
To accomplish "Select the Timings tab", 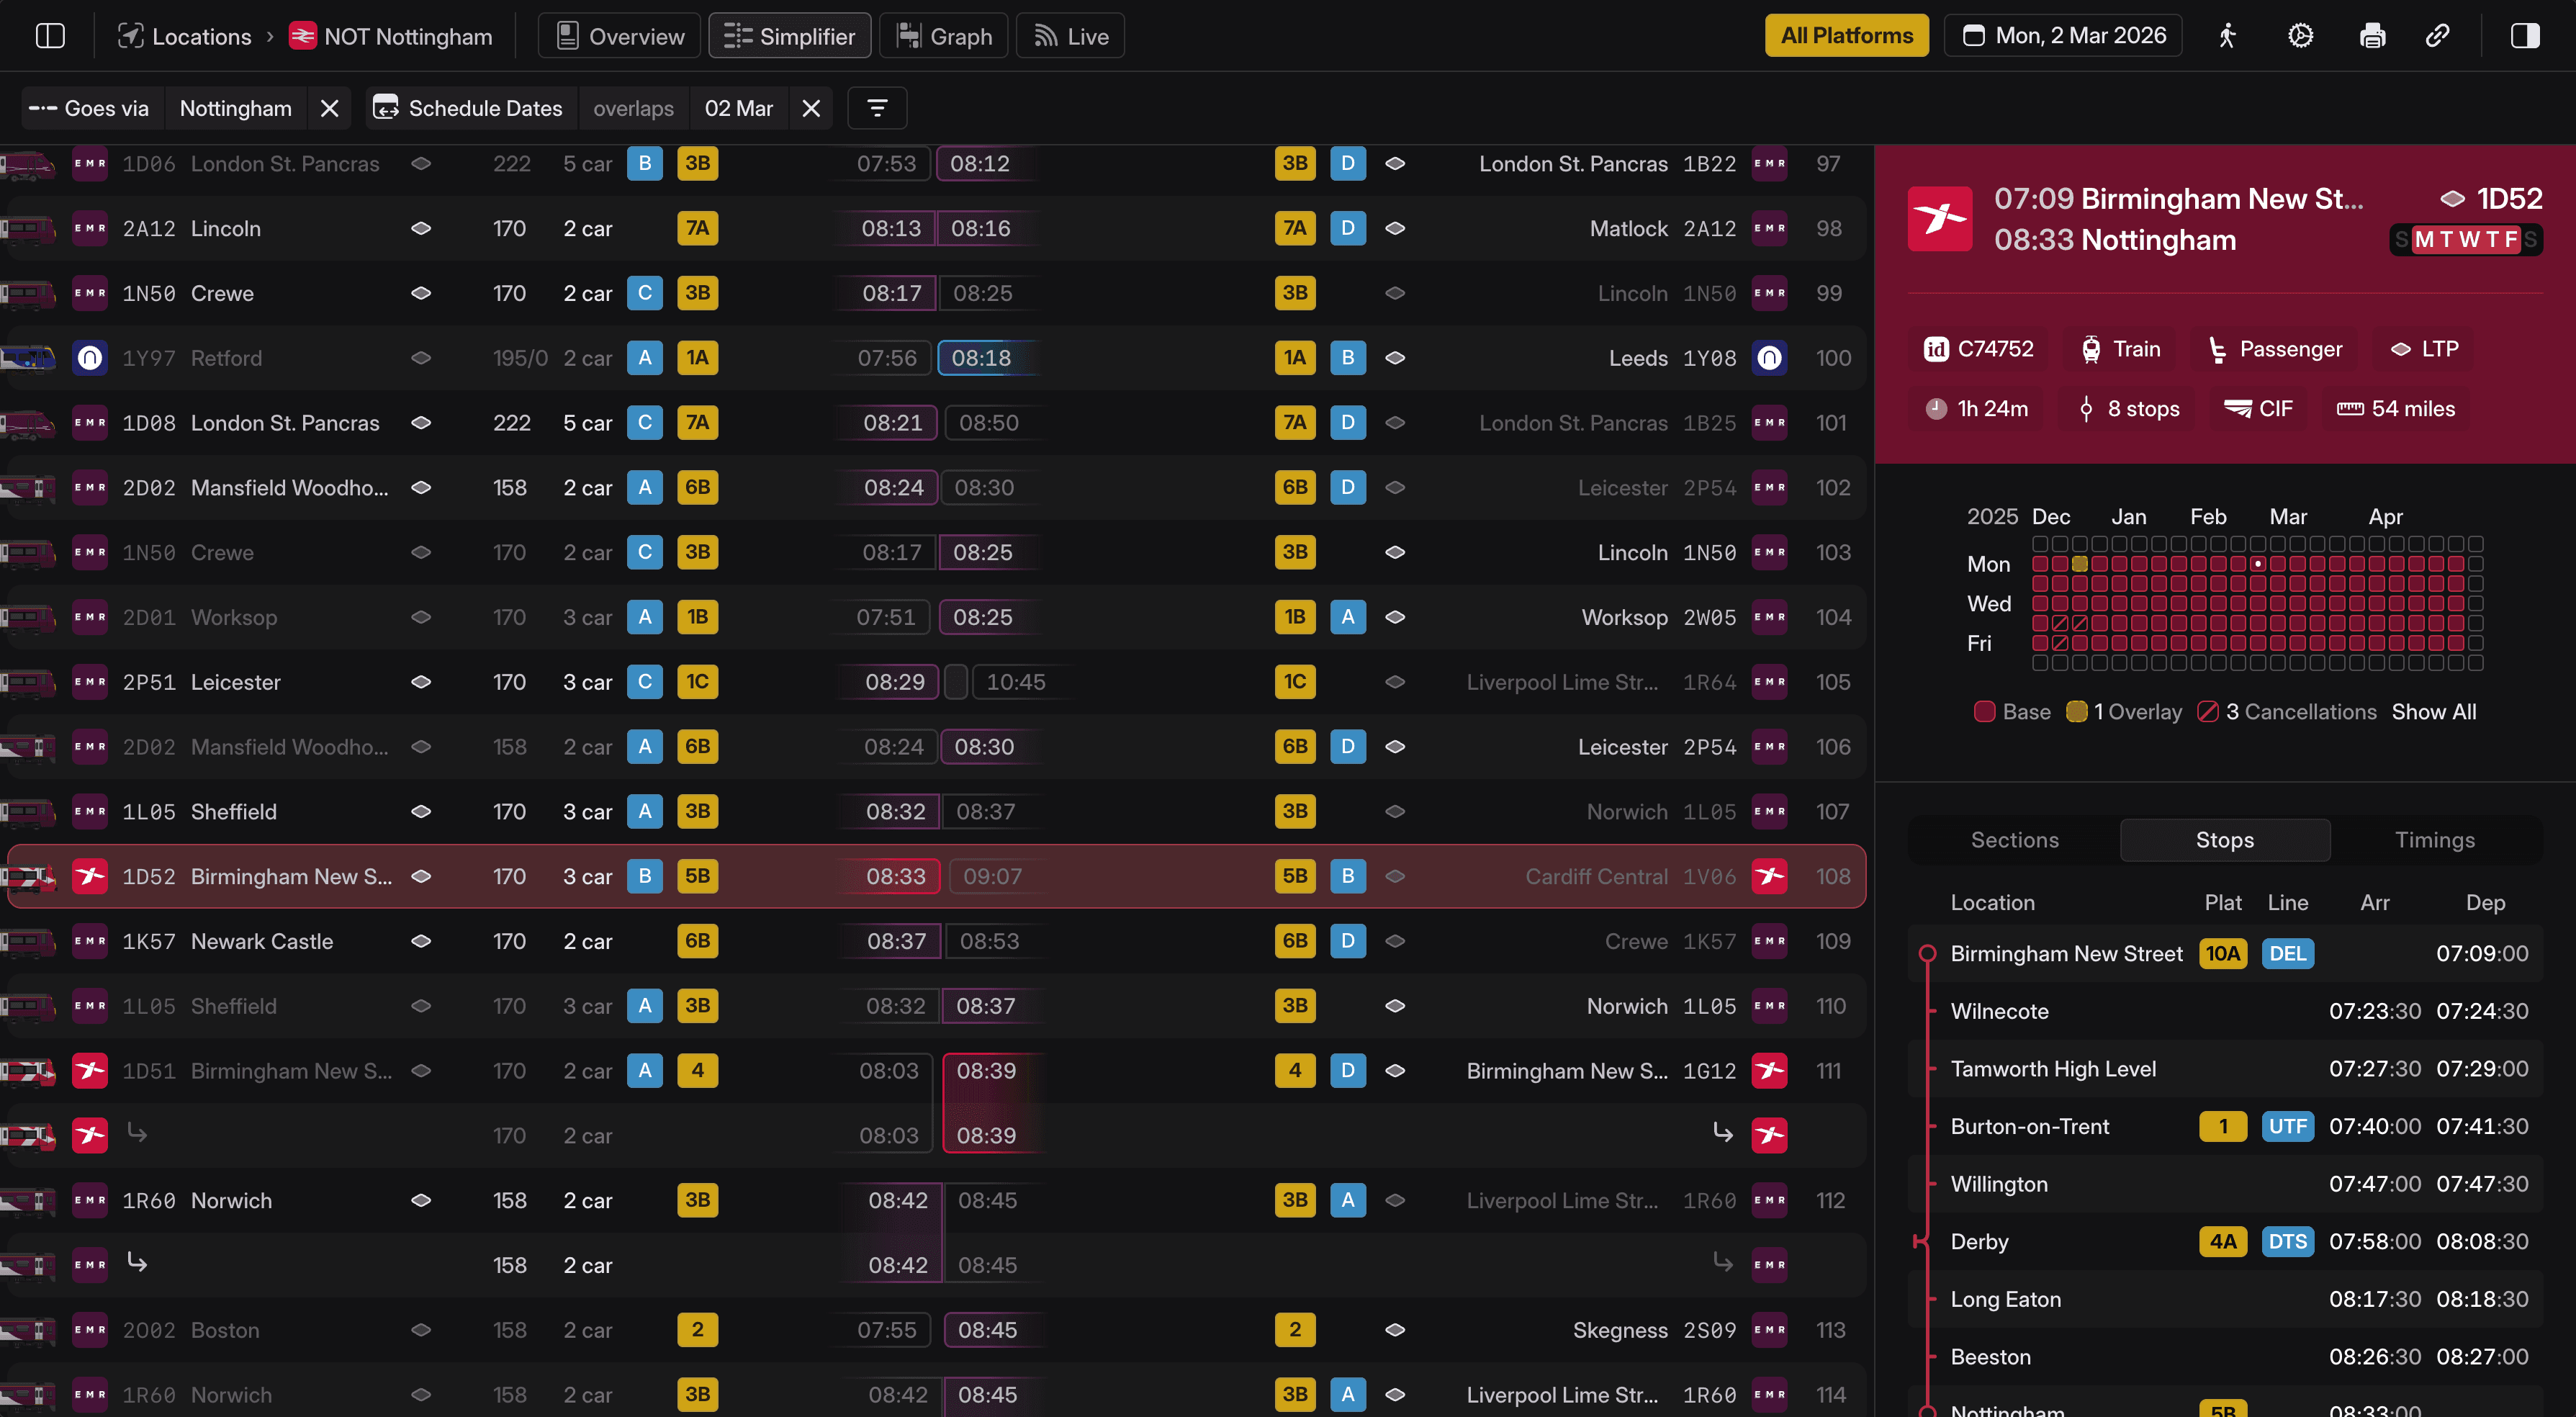I will click(2434, 840).
